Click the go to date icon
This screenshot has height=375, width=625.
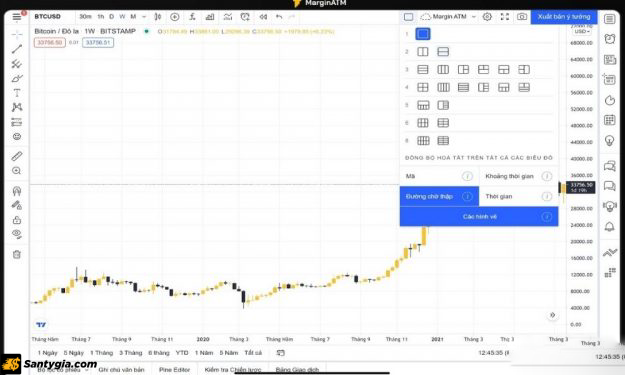pos(281,353)
